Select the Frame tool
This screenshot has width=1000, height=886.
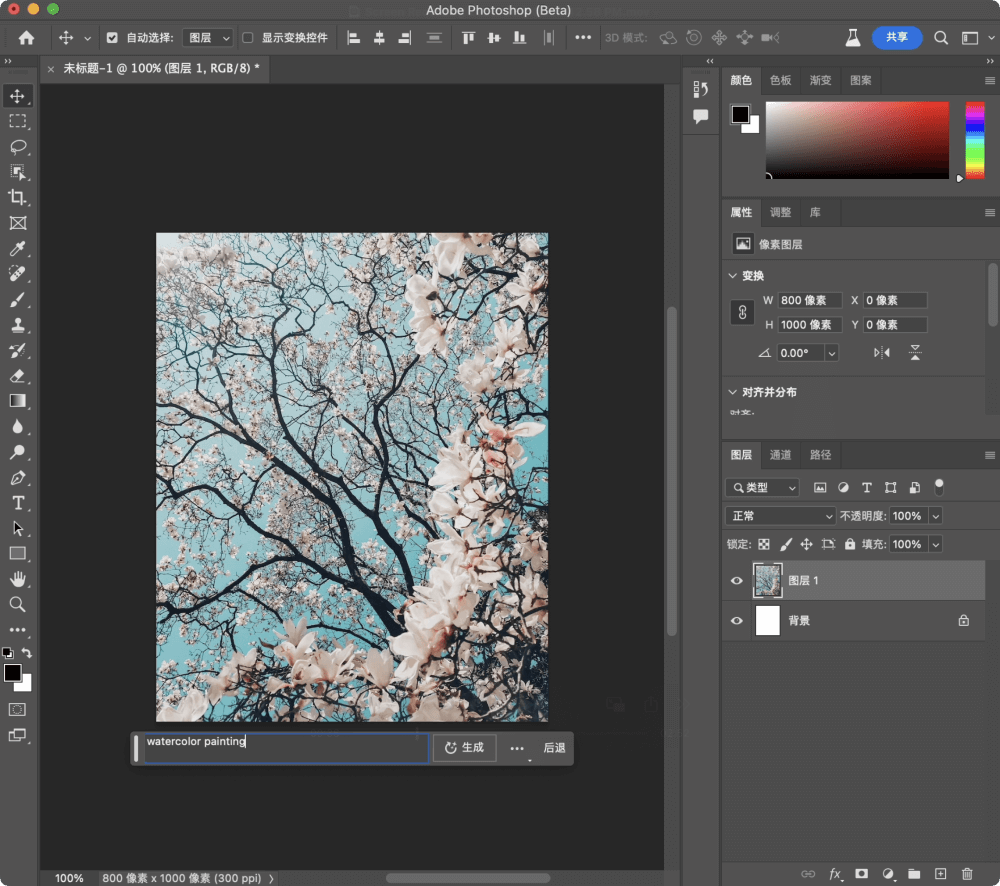coord(17,223)
